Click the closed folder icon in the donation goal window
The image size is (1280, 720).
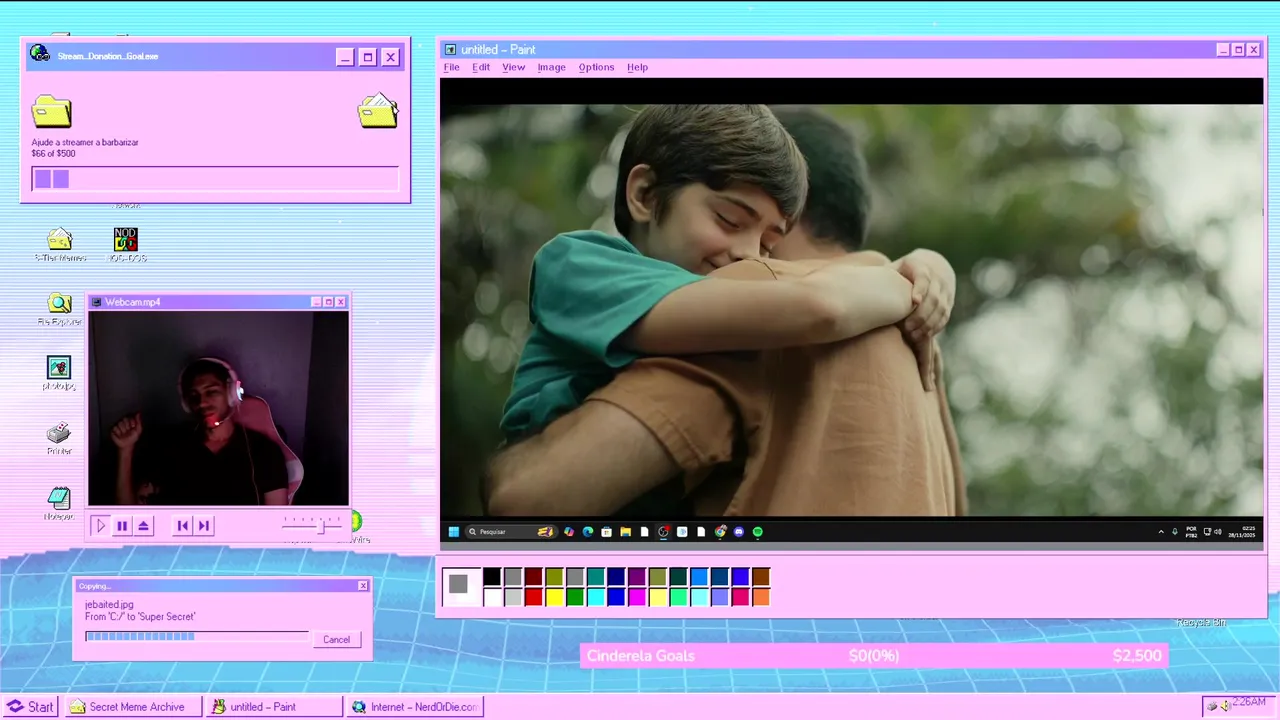click(51, 111)
